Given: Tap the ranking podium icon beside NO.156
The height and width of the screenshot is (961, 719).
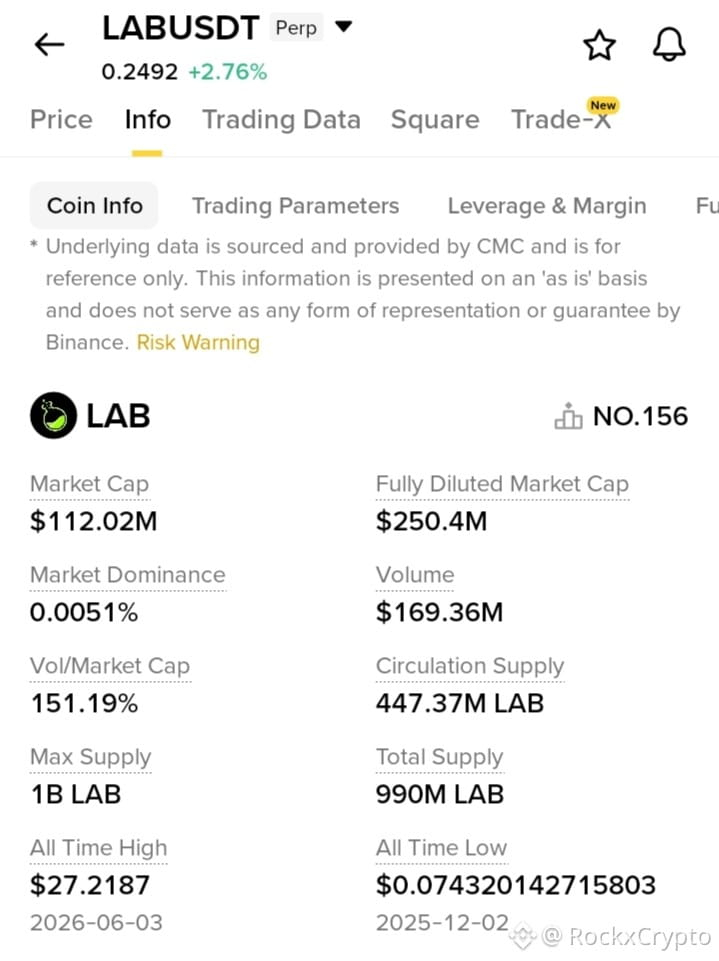Looking at the screenshot, I should 568,416.
